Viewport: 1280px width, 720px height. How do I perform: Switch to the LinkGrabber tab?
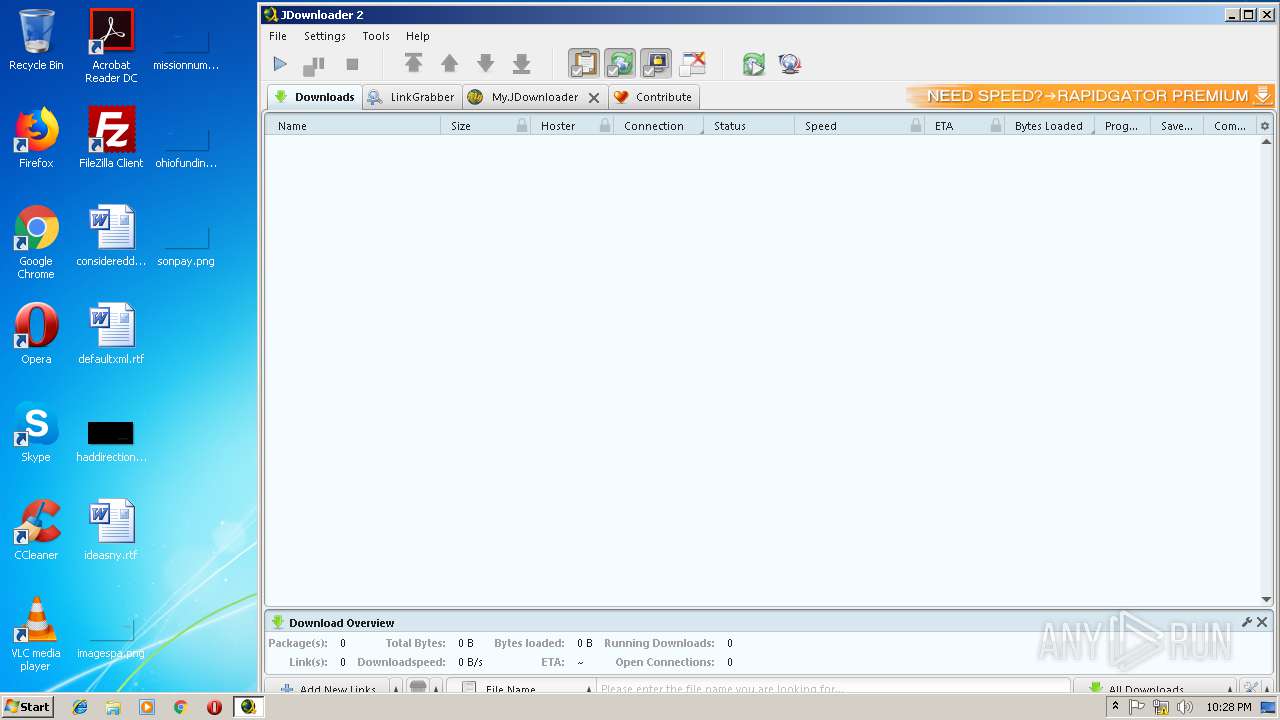click(x=411, y=97)
